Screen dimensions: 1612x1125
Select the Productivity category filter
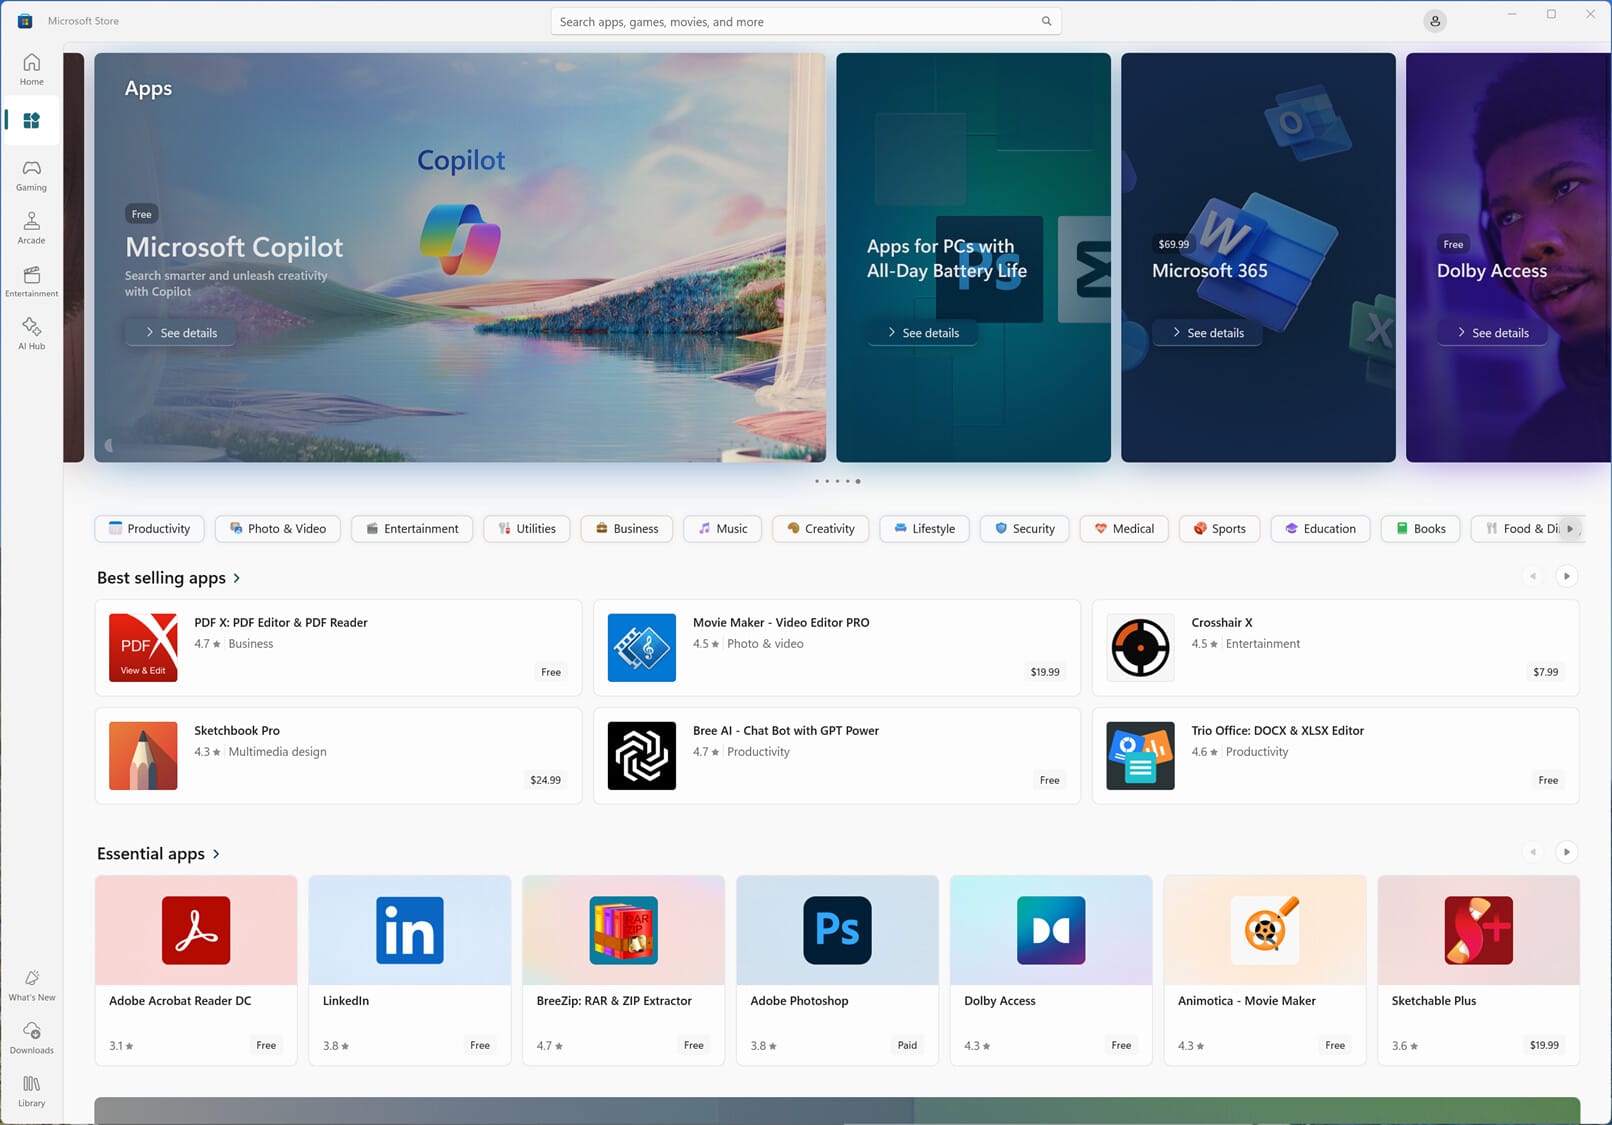[x=148, y=528]
